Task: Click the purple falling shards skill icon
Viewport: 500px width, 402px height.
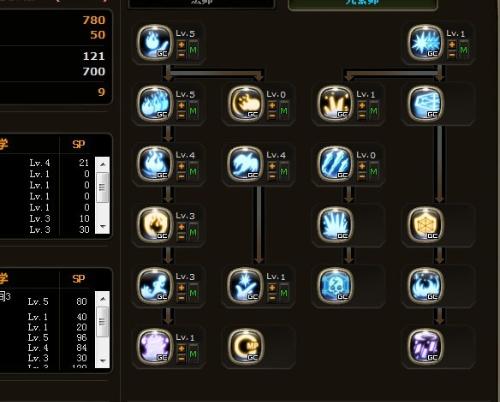Action: tap(425, 346)
